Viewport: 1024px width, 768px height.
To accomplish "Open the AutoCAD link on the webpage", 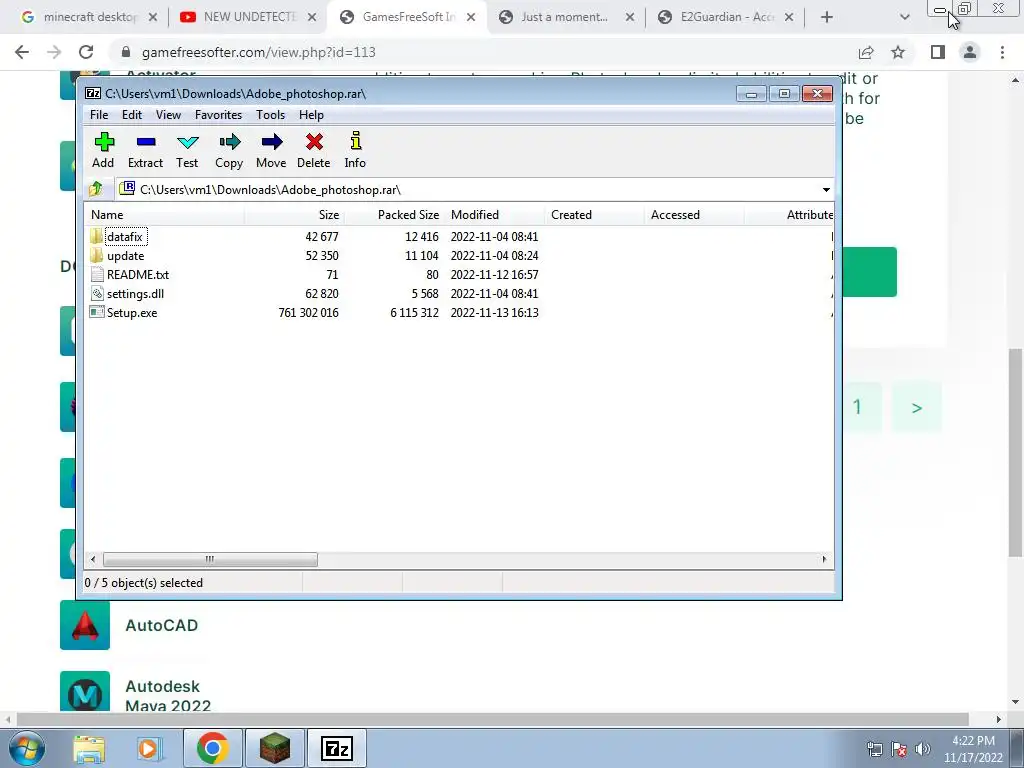I will [161, 625].
